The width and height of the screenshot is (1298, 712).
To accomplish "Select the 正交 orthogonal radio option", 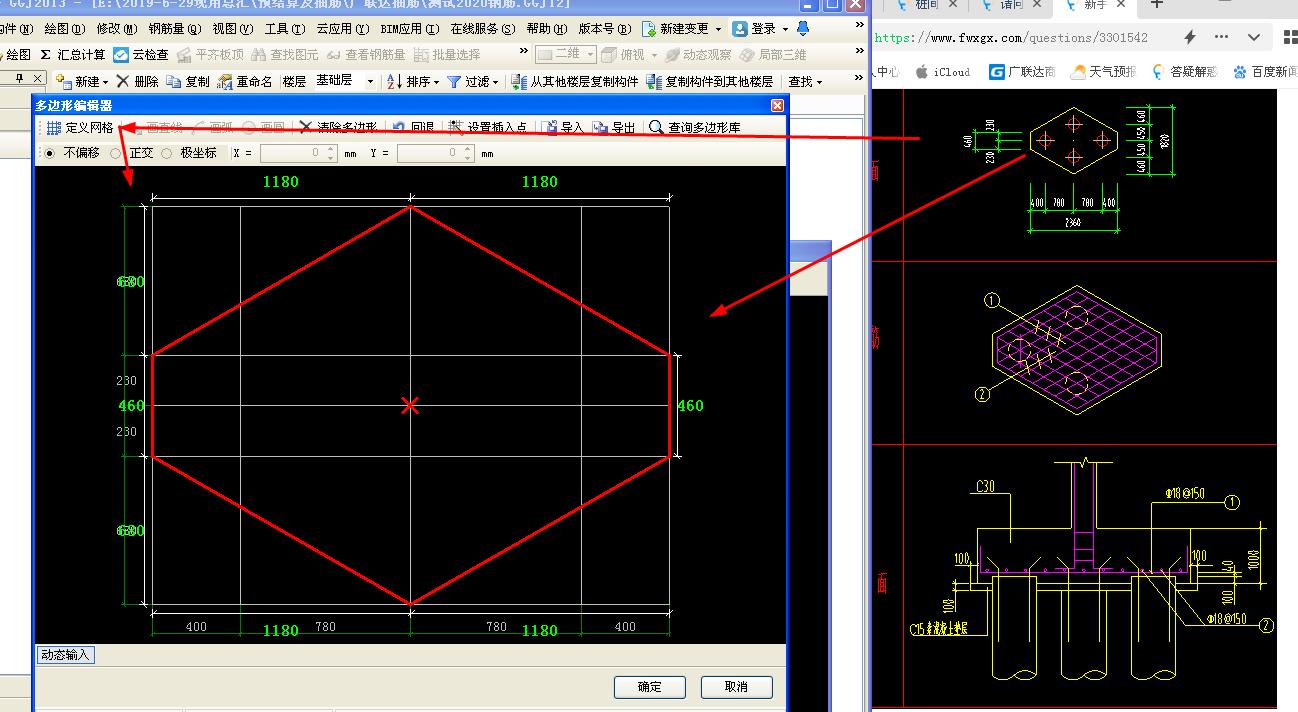I will click(x=132, y=153).
